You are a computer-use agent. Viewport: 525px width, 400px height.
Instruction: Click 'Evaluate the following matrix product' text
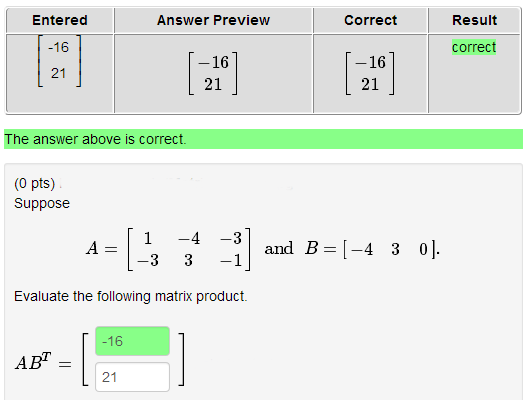click(x=131, y=296)
